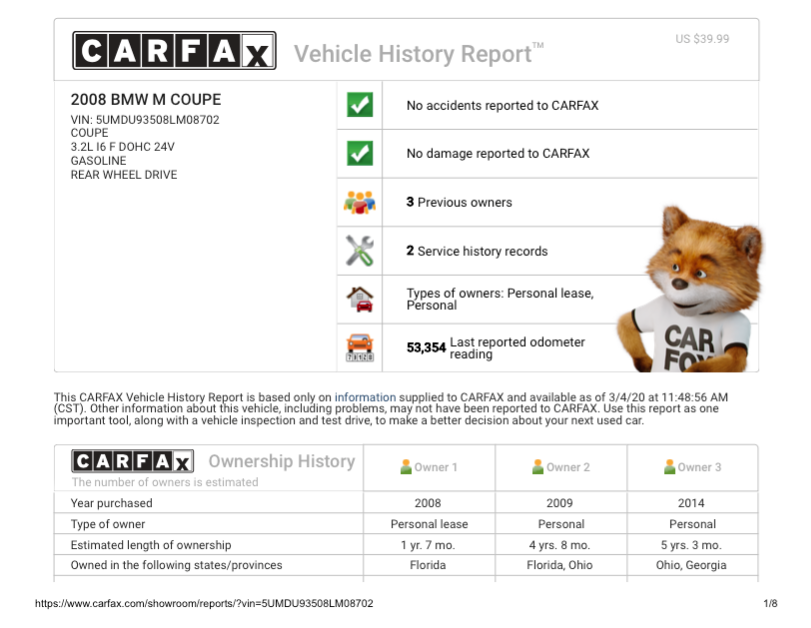The height and width of the screenshot is (628, 811).
Task: Select the Owner 3 column header
Action: [692, 467]
